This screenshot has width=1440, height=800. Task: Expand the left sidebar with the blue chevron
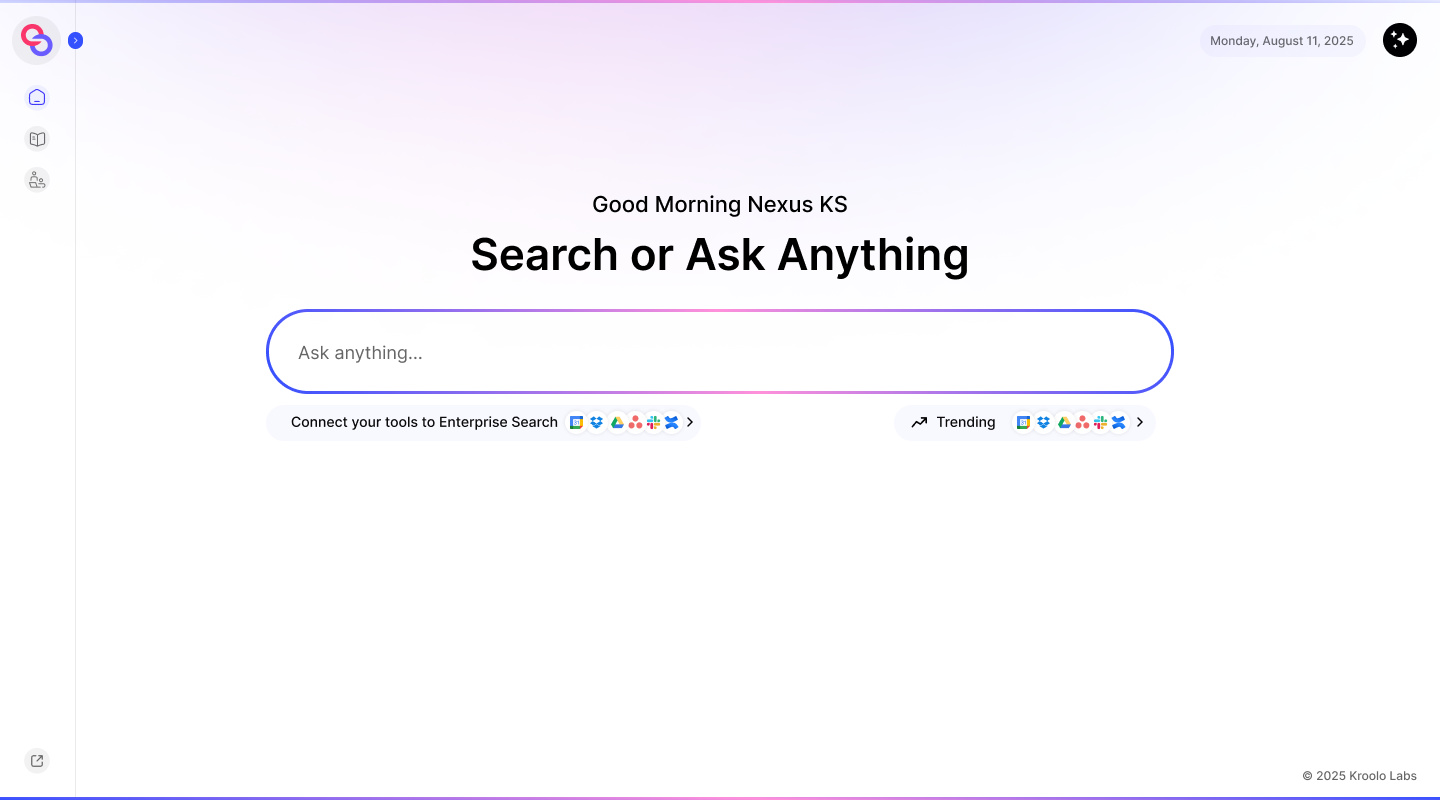tap(76, 41)
